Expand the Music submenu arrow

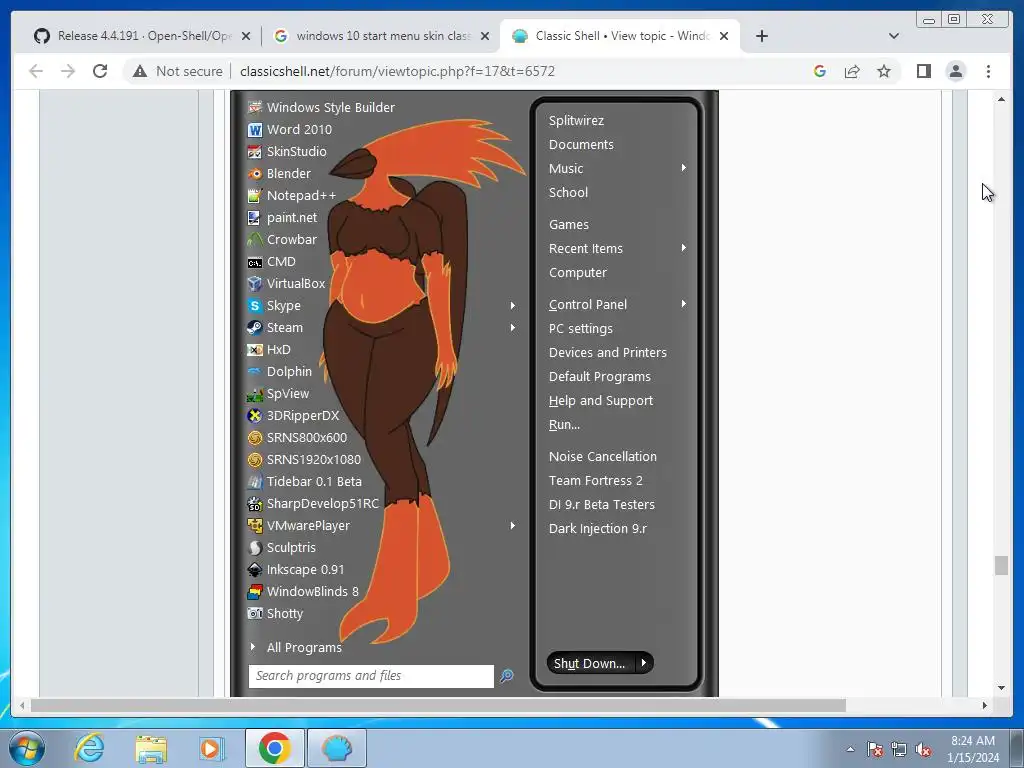click(684, 168)
